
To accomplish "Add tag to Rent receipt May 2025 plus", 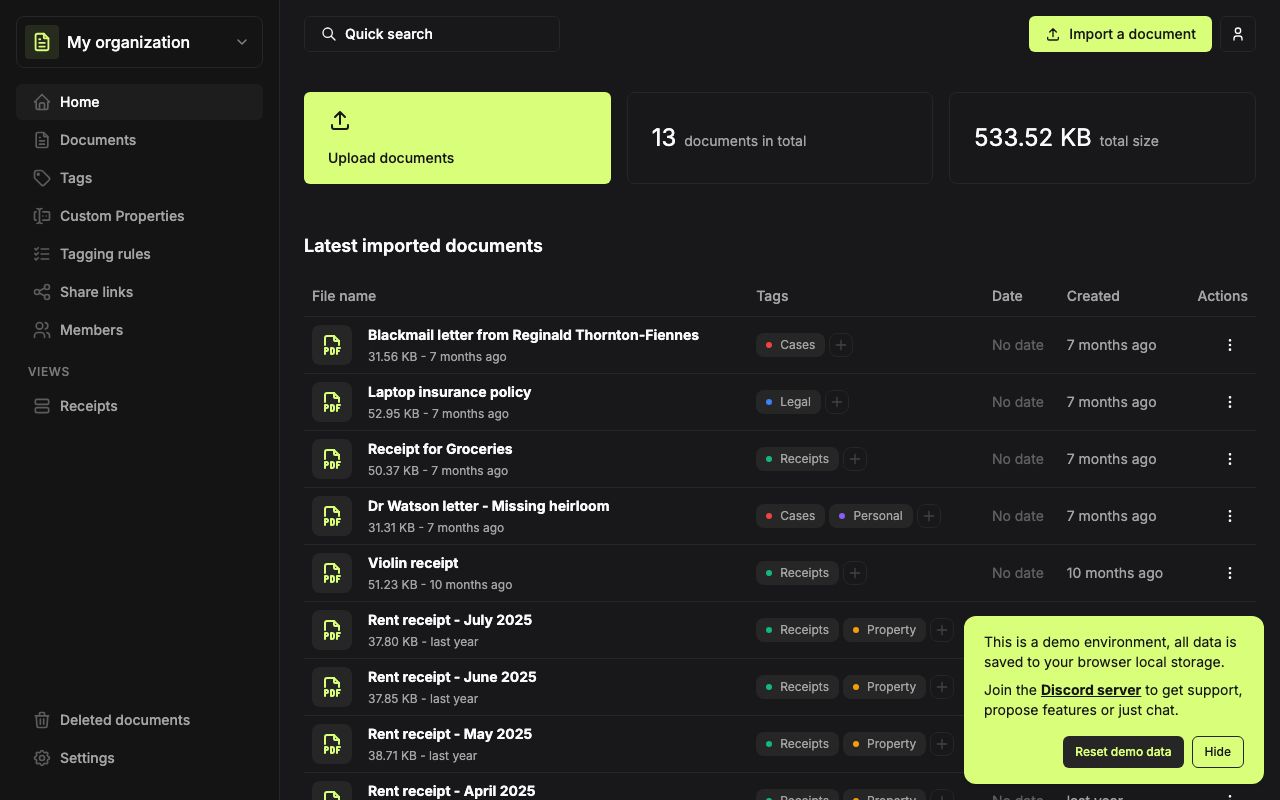I will (x=942, y=744).
